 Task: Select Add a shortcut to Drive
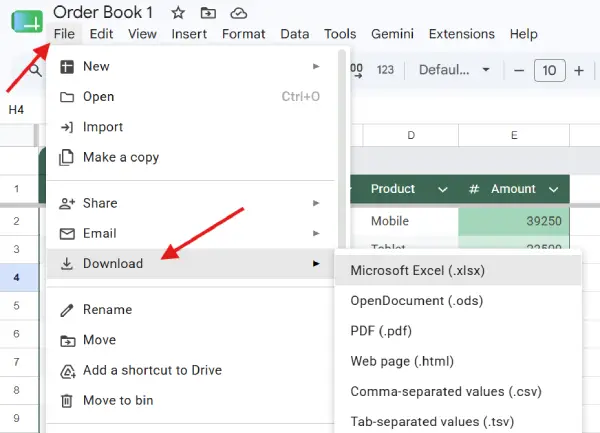click(x=191, y=370)
